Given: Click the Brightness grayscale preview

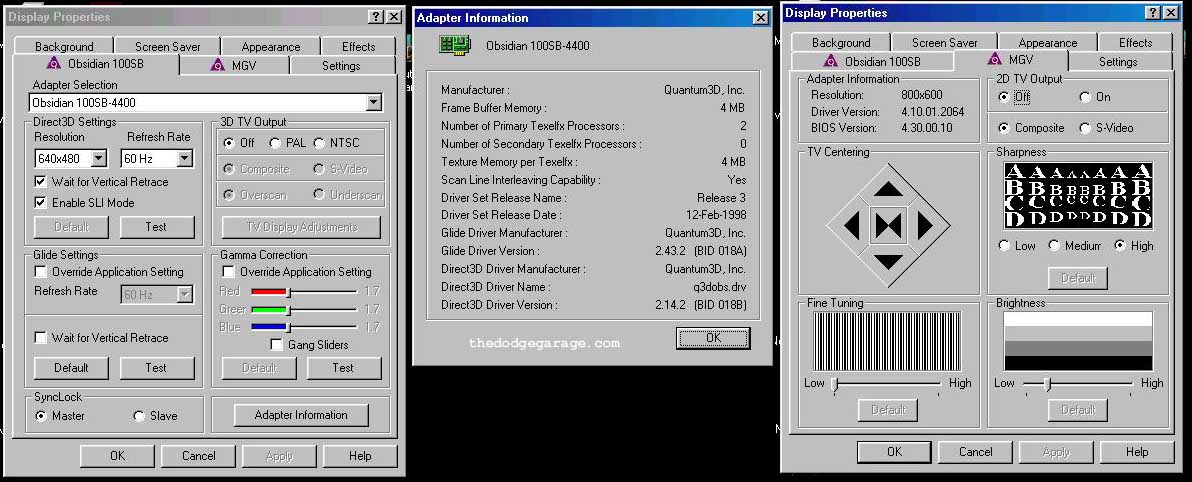Looking at the screenshot, I should [1078, 340].
